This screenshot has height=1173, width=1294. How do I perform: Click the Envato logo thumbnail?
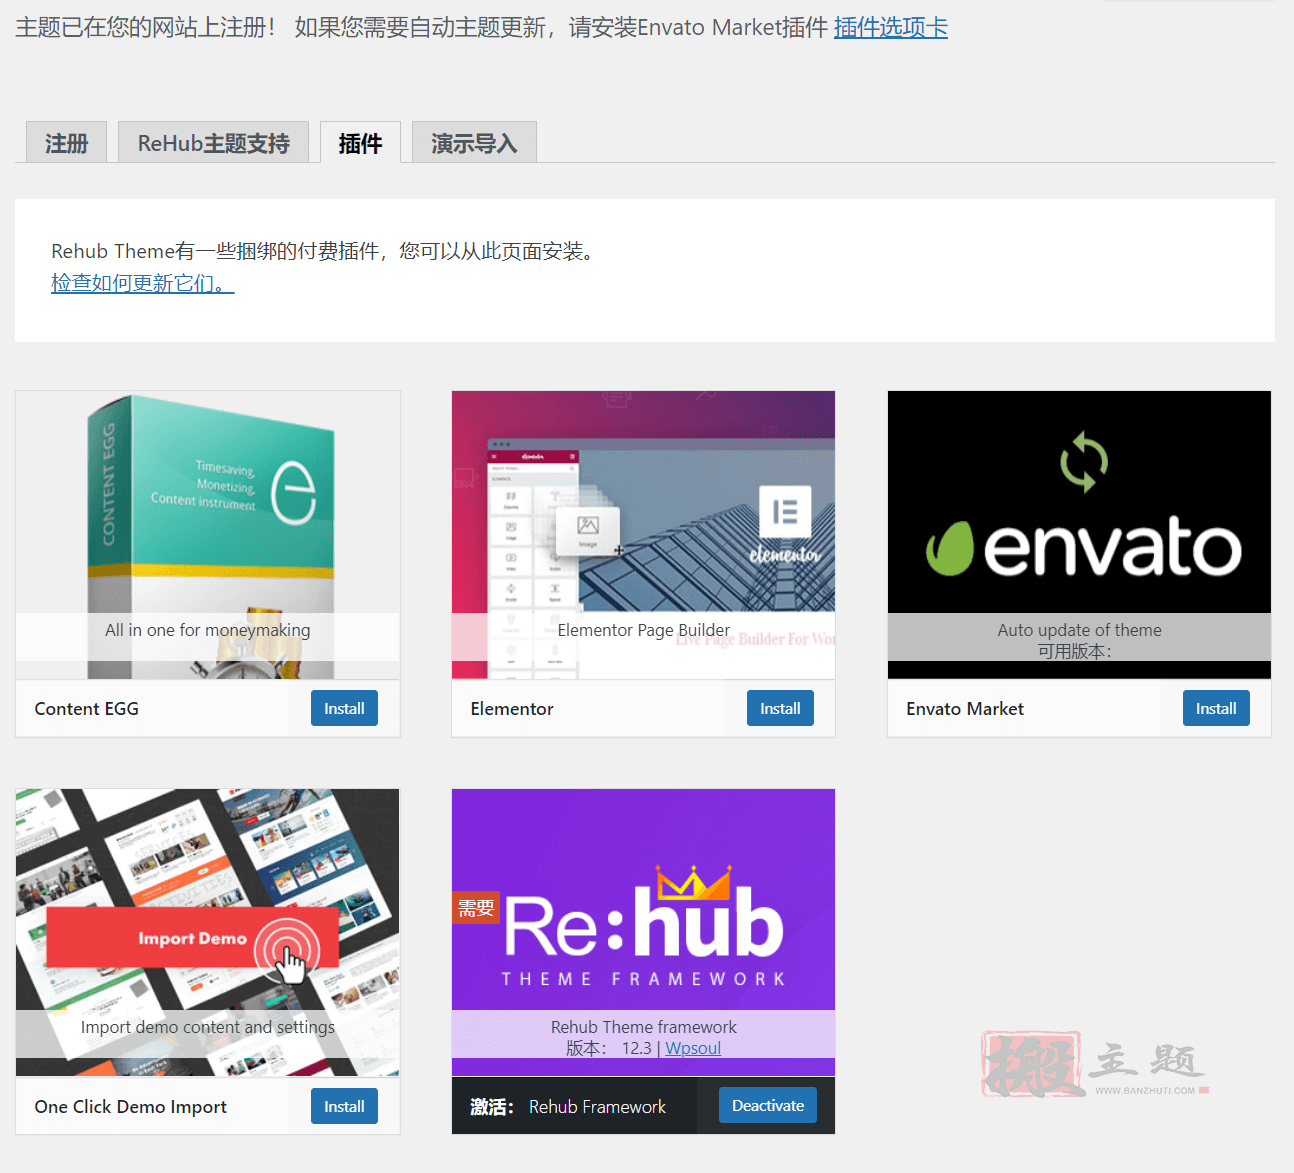coord(1080,535)
